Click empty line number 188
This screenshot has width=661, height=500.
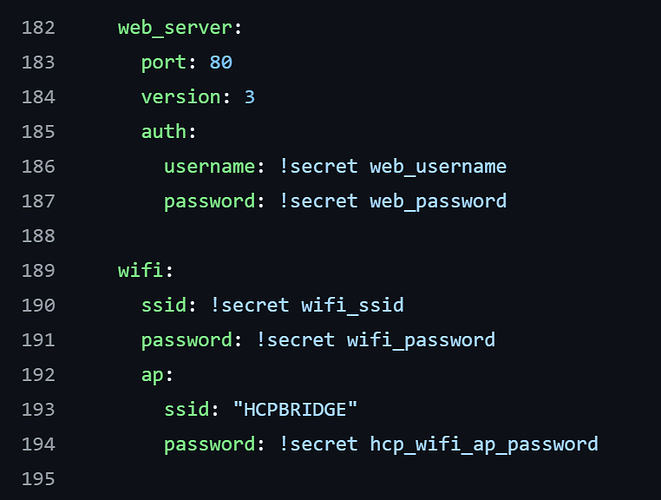[x=38, y=236]
